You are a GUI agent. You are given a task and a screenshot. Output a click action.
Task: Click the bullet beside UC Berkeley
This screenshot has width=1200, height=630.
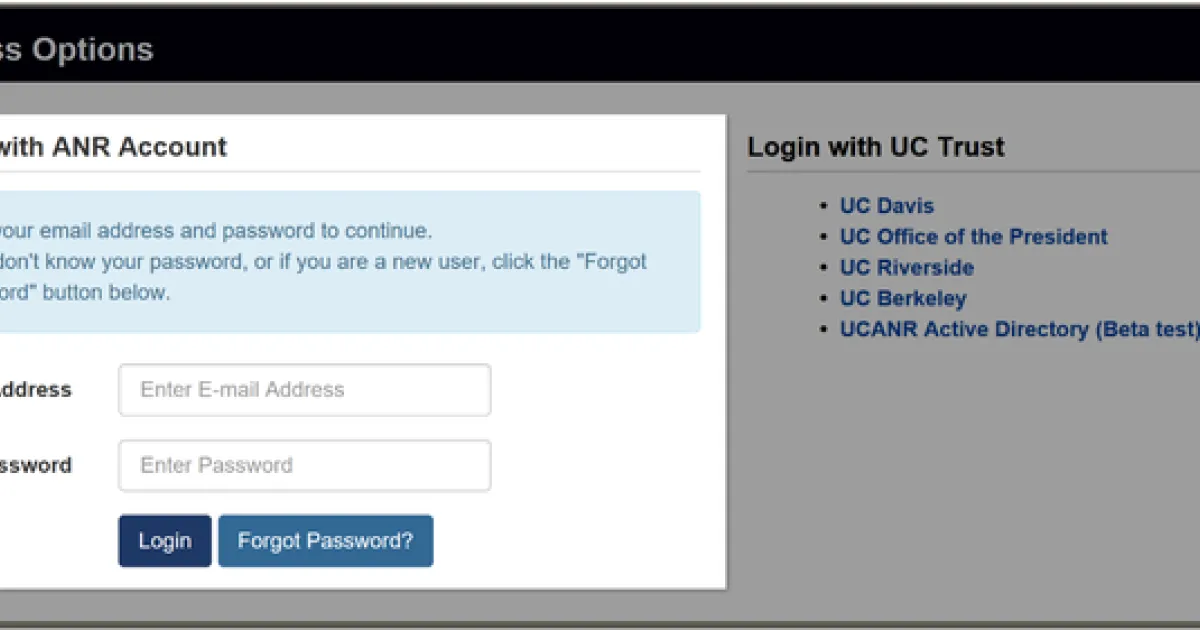(824, 299)
